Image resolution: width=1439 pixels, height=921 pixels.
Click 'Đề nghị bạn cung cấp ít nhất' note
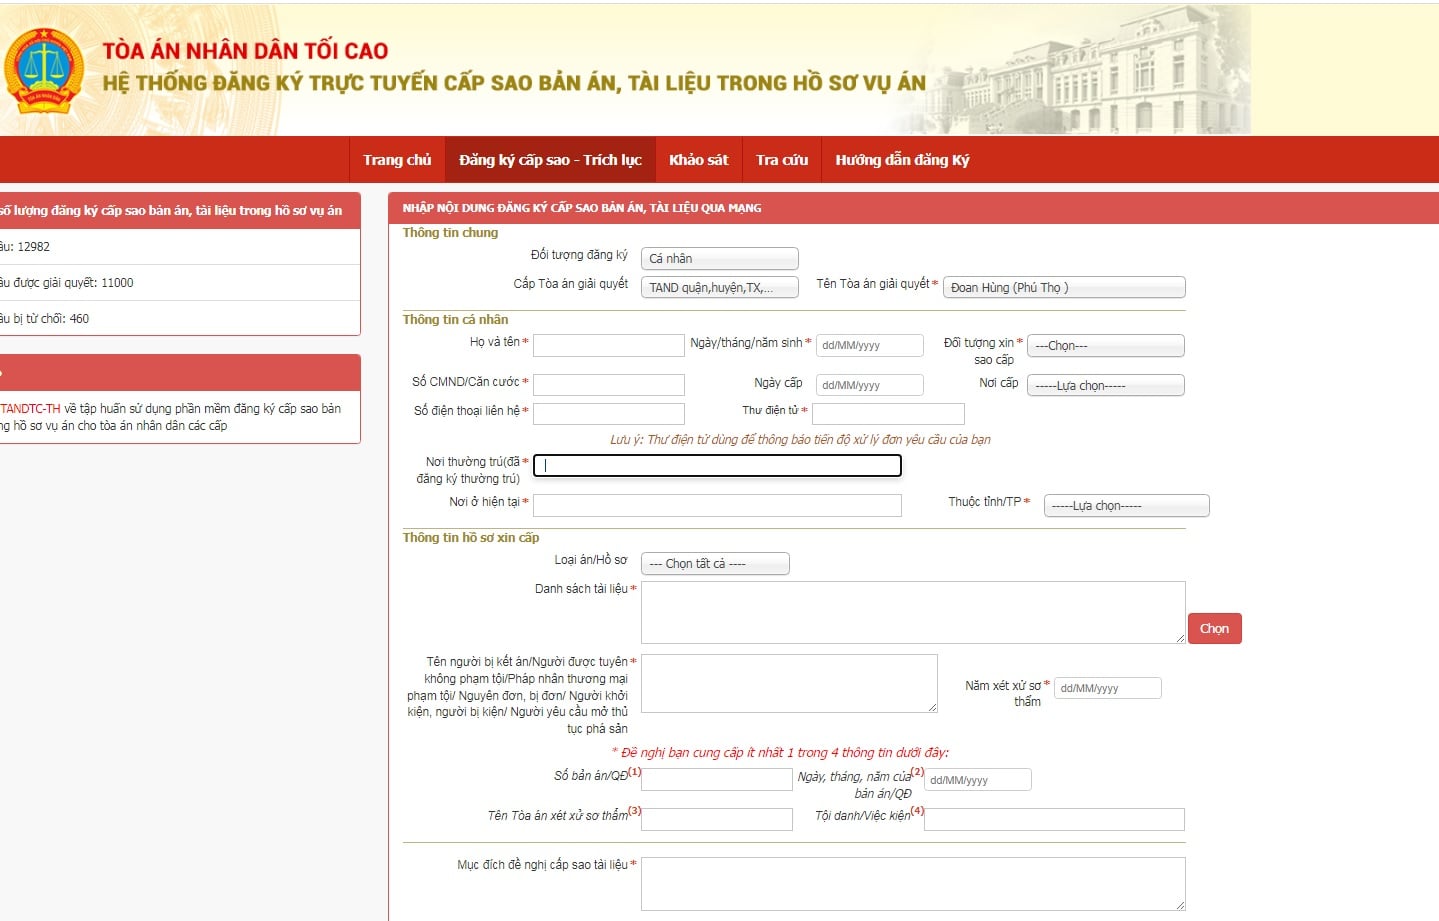pyautogui.click(x=780, y=752)
